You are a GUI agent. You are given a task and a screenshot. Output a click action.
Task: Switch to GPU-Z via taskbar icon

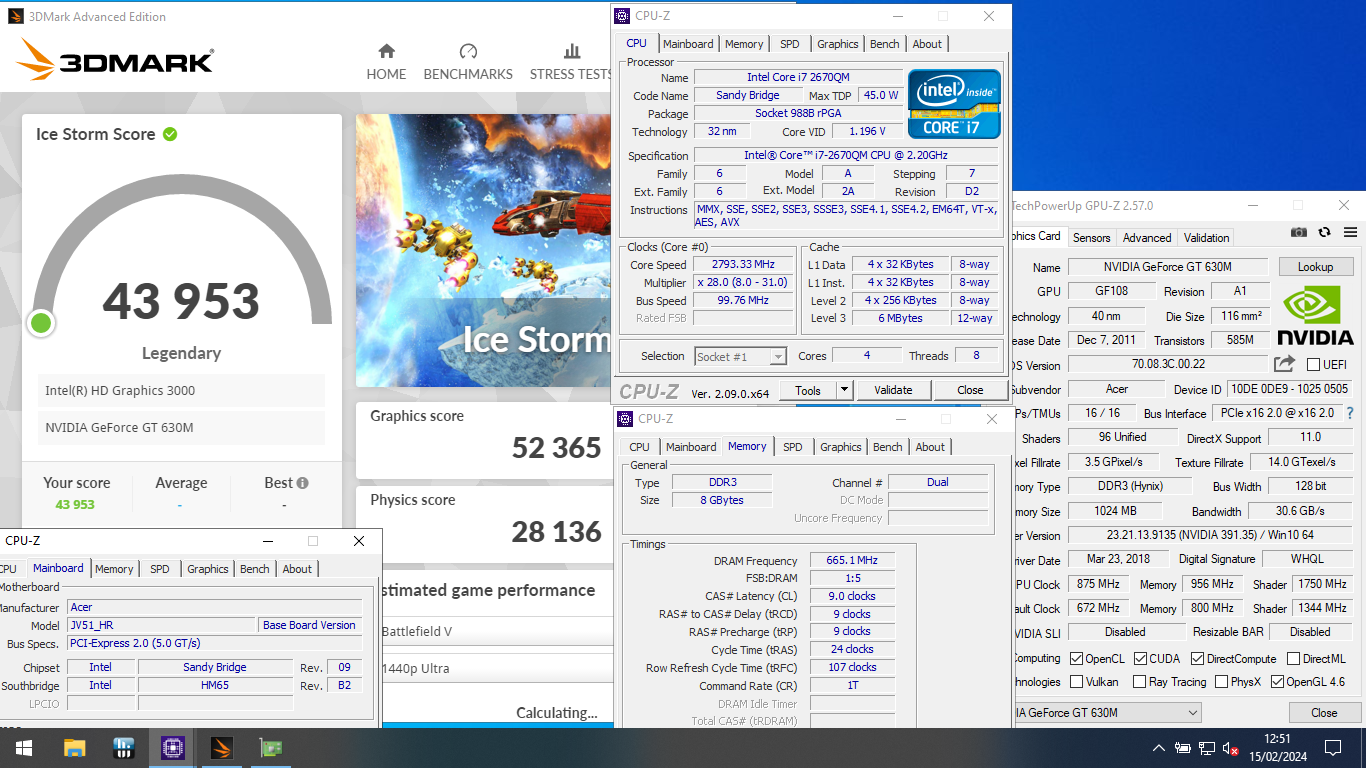[270, 748]
